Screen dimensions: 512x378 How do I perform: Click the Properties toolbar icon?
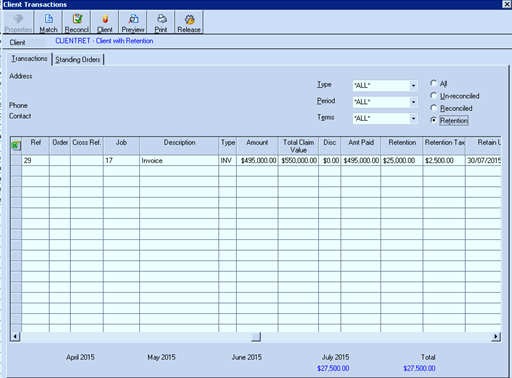[x=18, y=23]
